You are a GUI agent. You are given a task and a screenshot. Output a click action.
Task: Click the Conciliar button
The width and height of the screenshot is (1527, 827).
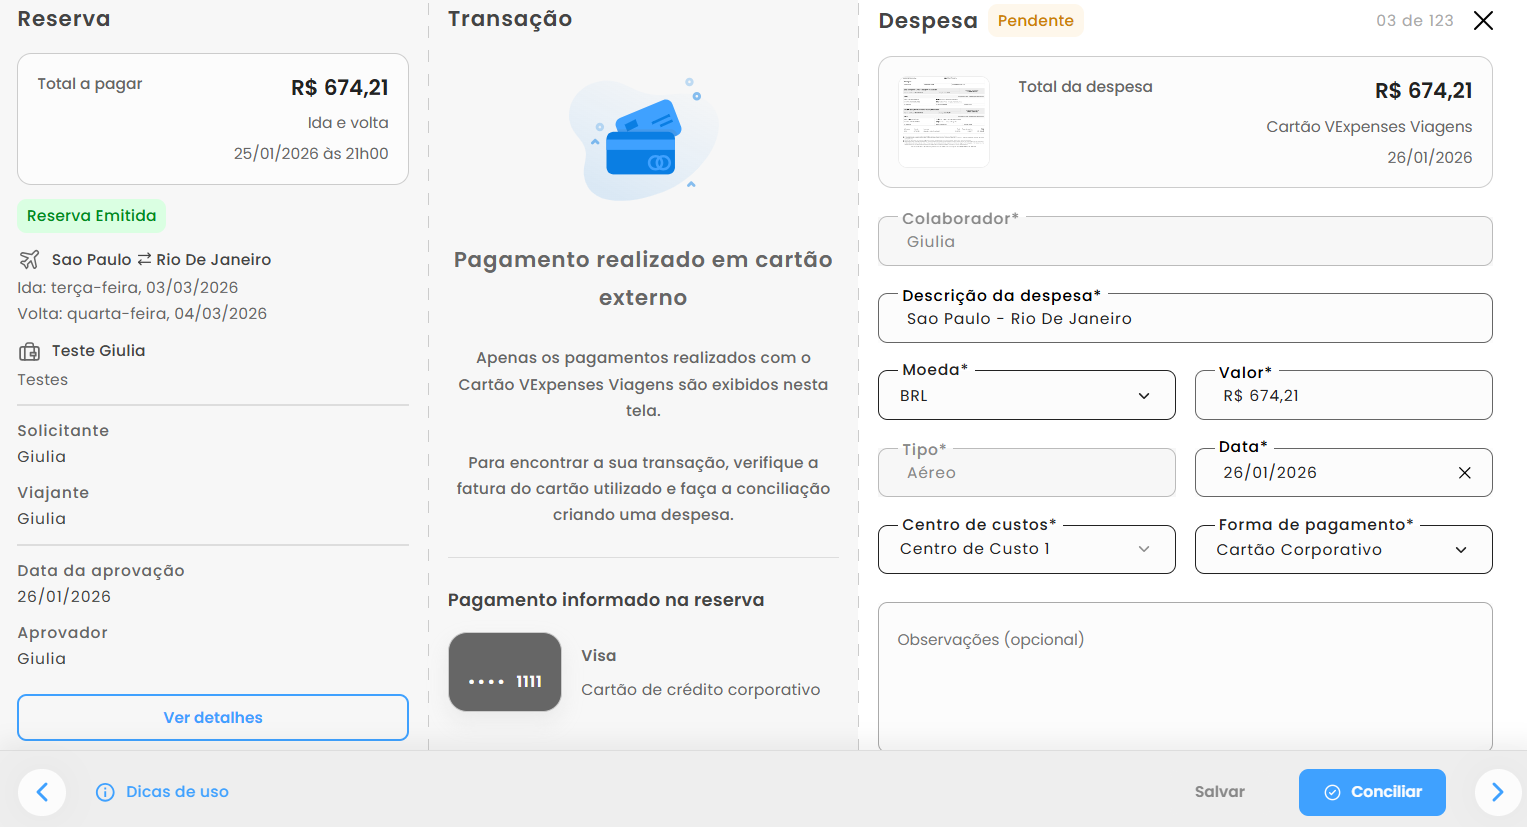[x=1372, y=792]
